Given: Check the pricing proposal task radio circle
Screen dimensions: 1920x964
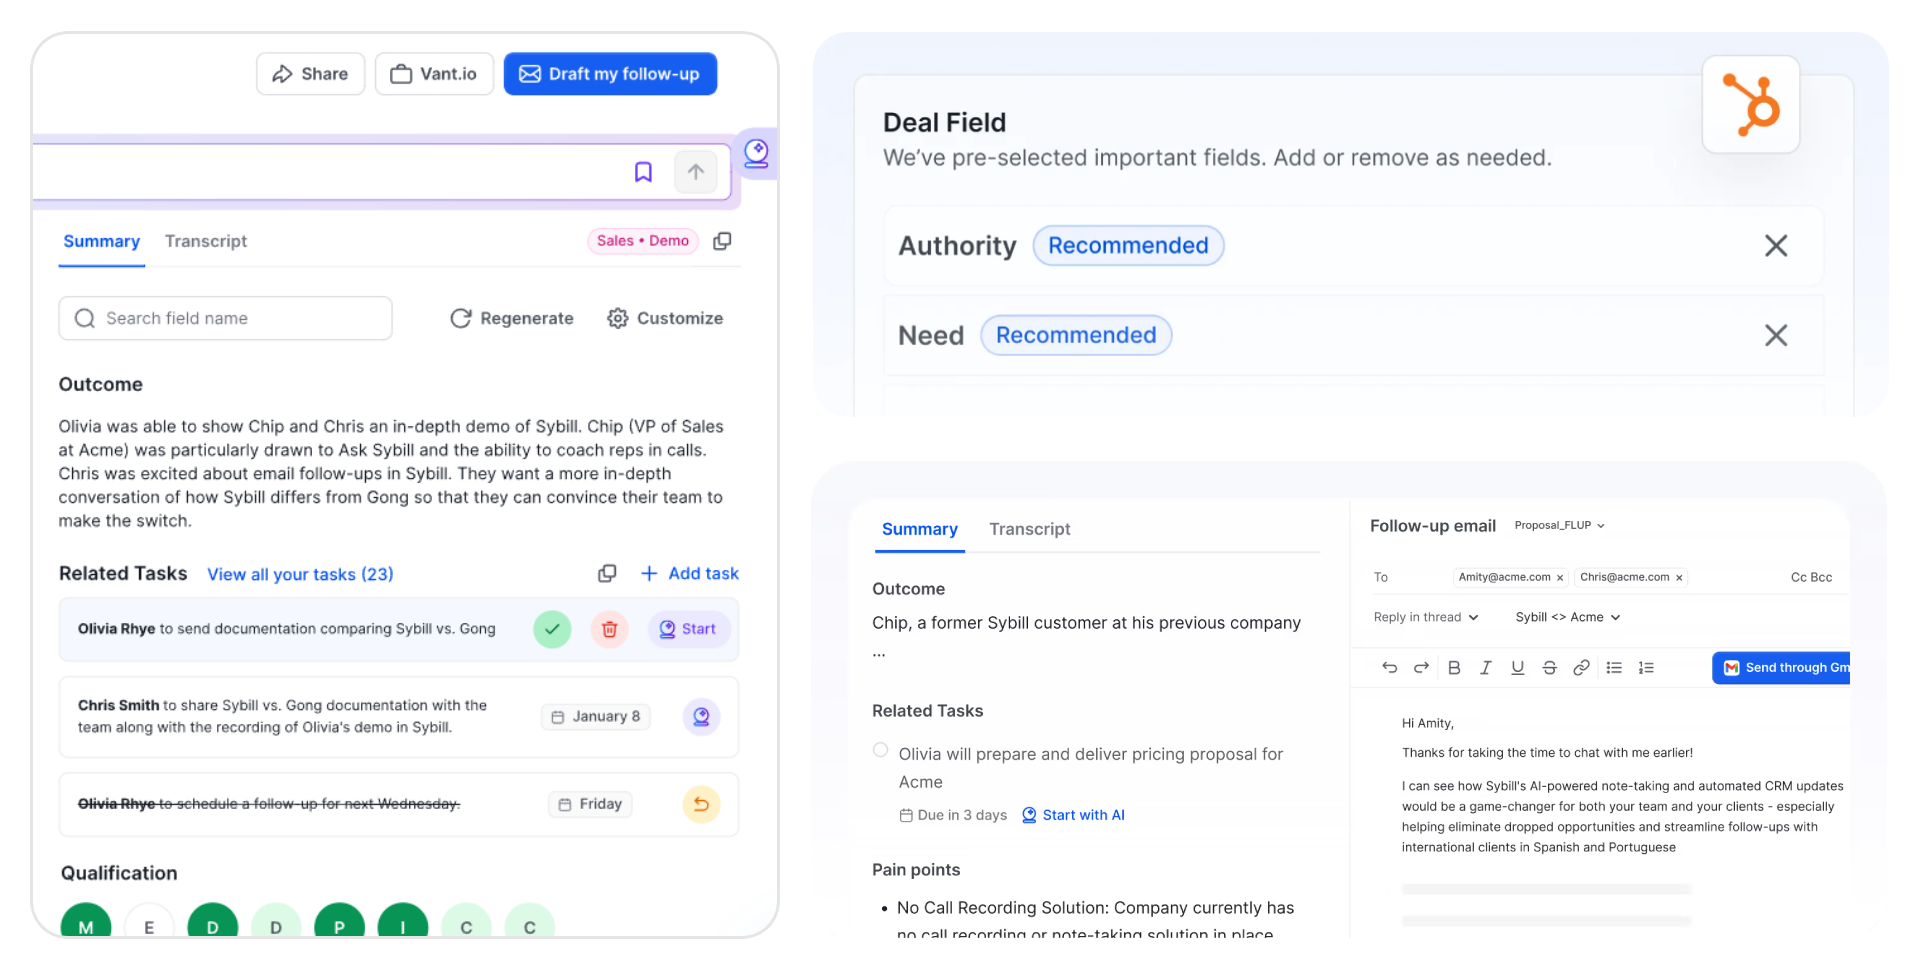Looking at the screenshot, I should [x=880, y=750].
